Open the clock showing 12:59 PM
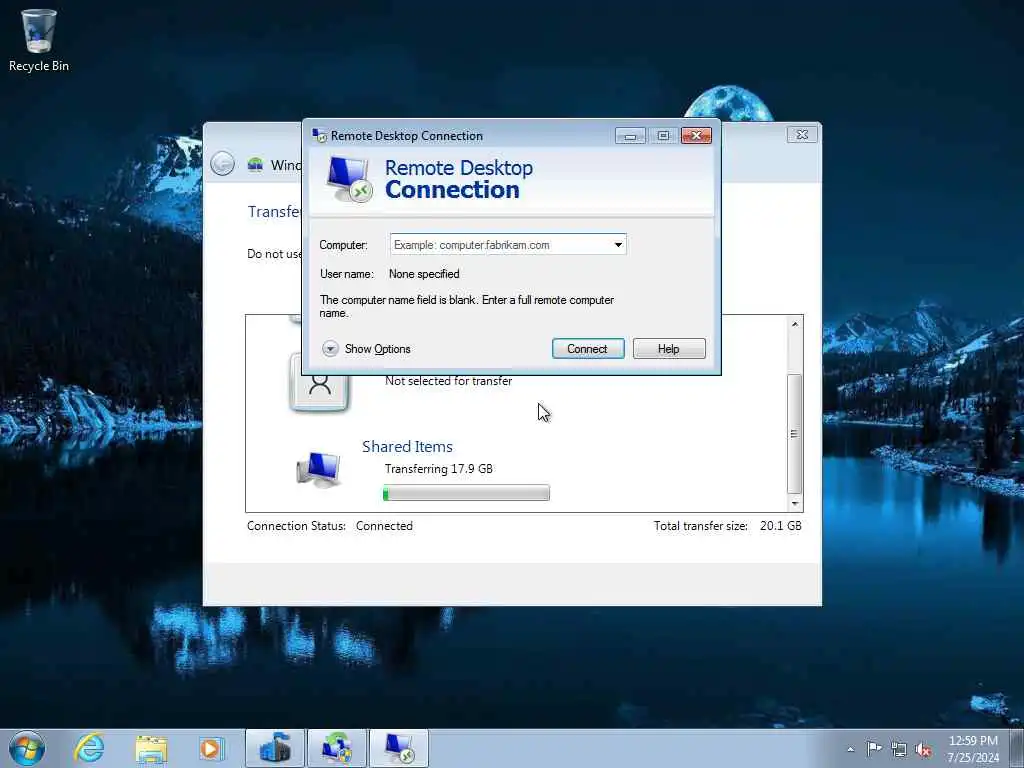 tap(973, 748)
